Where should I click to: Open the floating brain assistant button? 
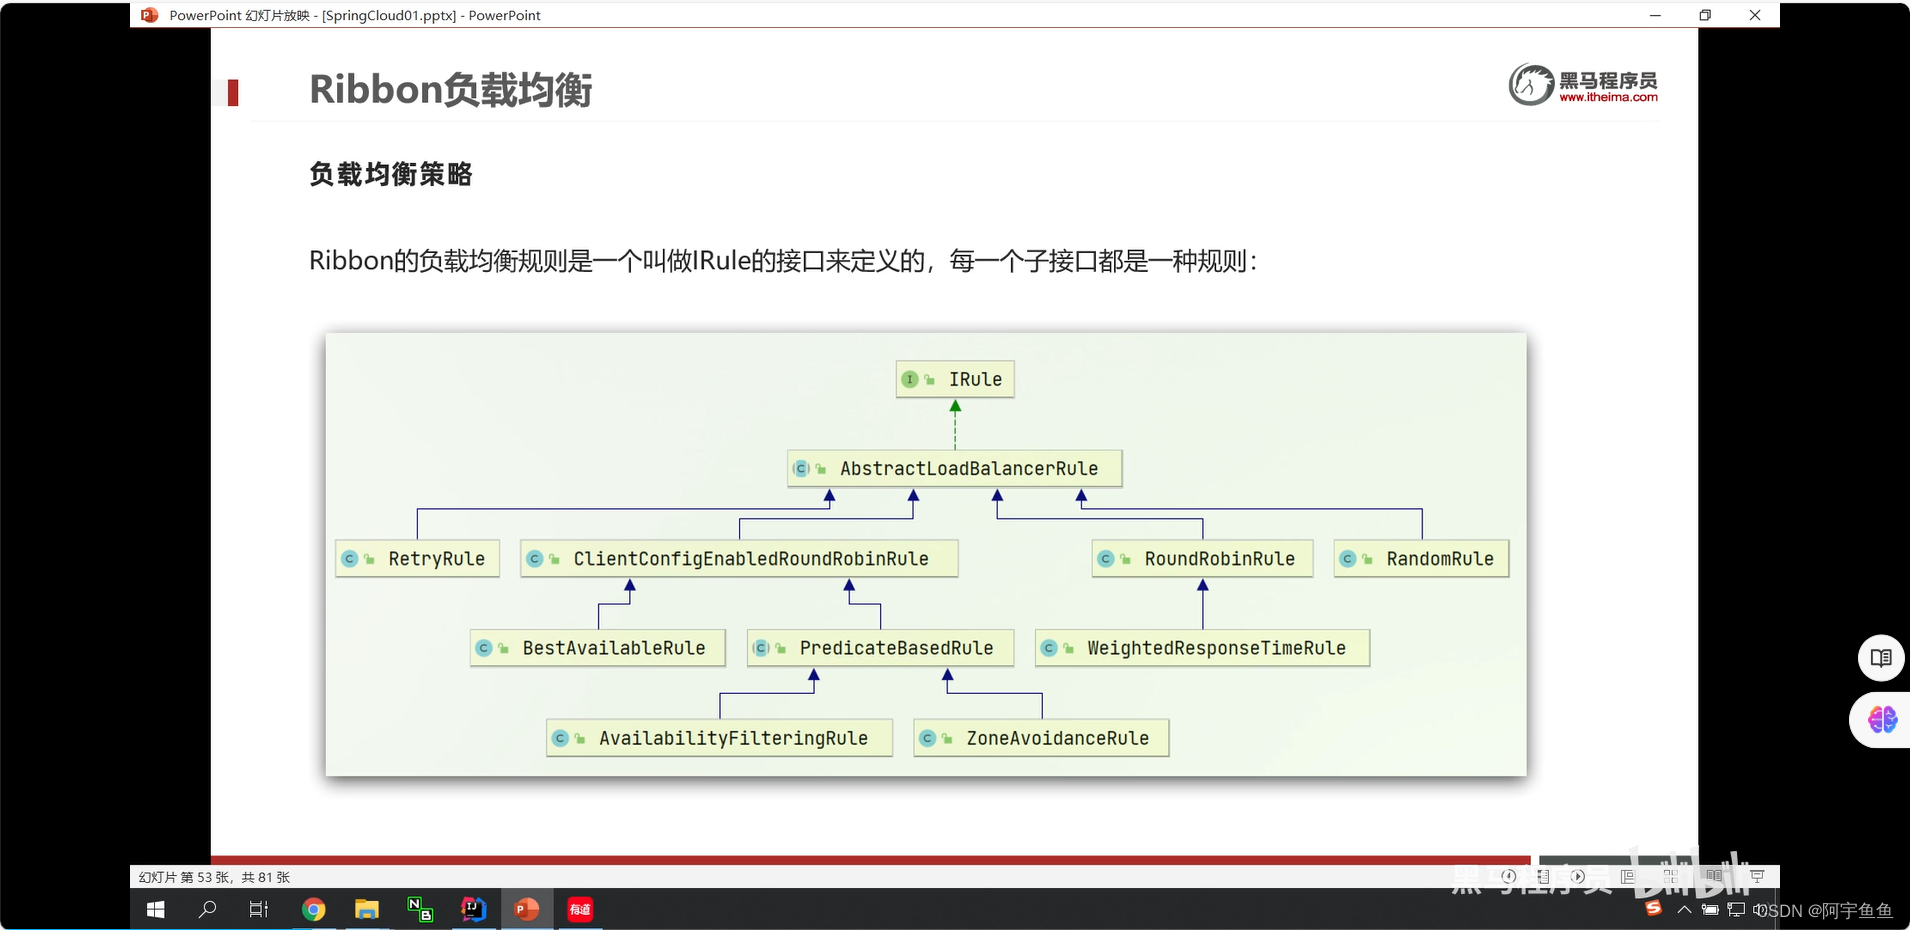pos(1882,719)
